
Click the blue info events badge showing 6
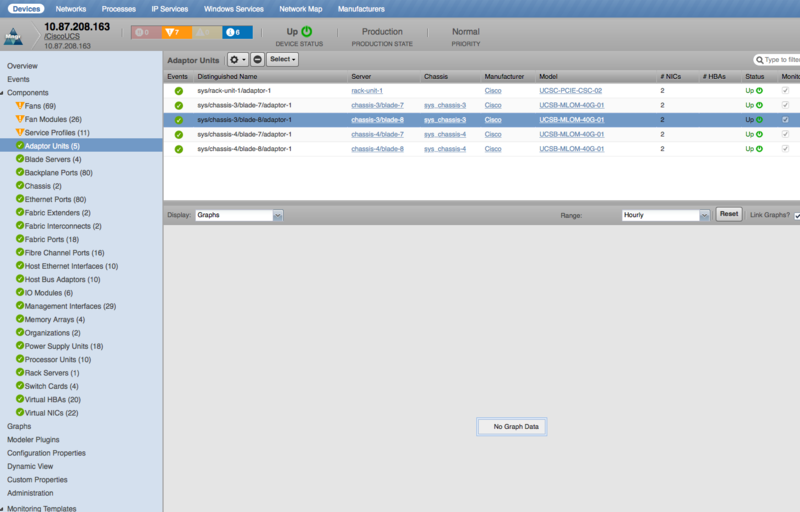[x=237, y=32]
